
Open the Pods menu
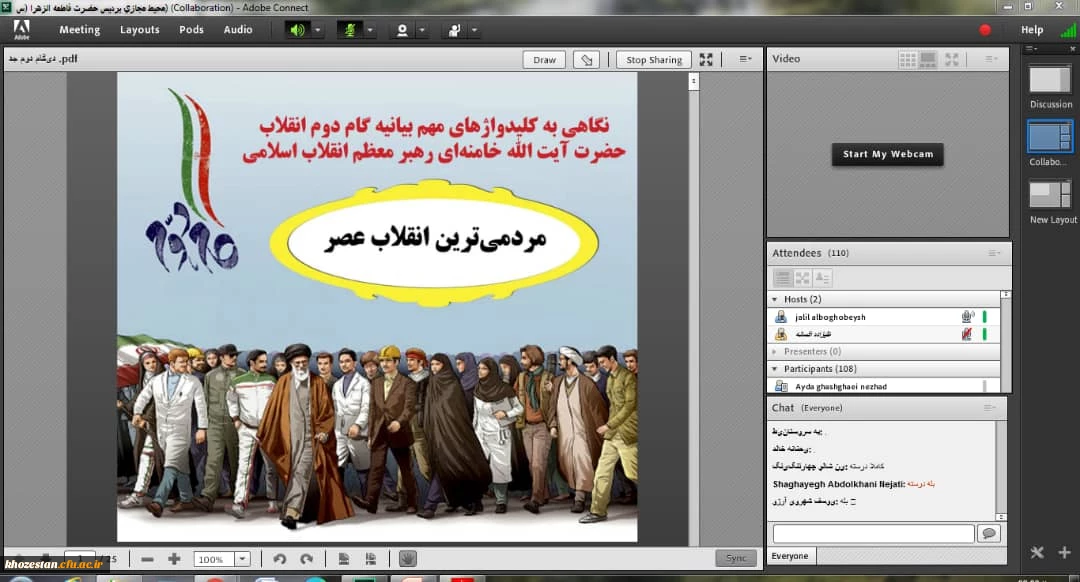pyautogui.click(x=191, y=30)
